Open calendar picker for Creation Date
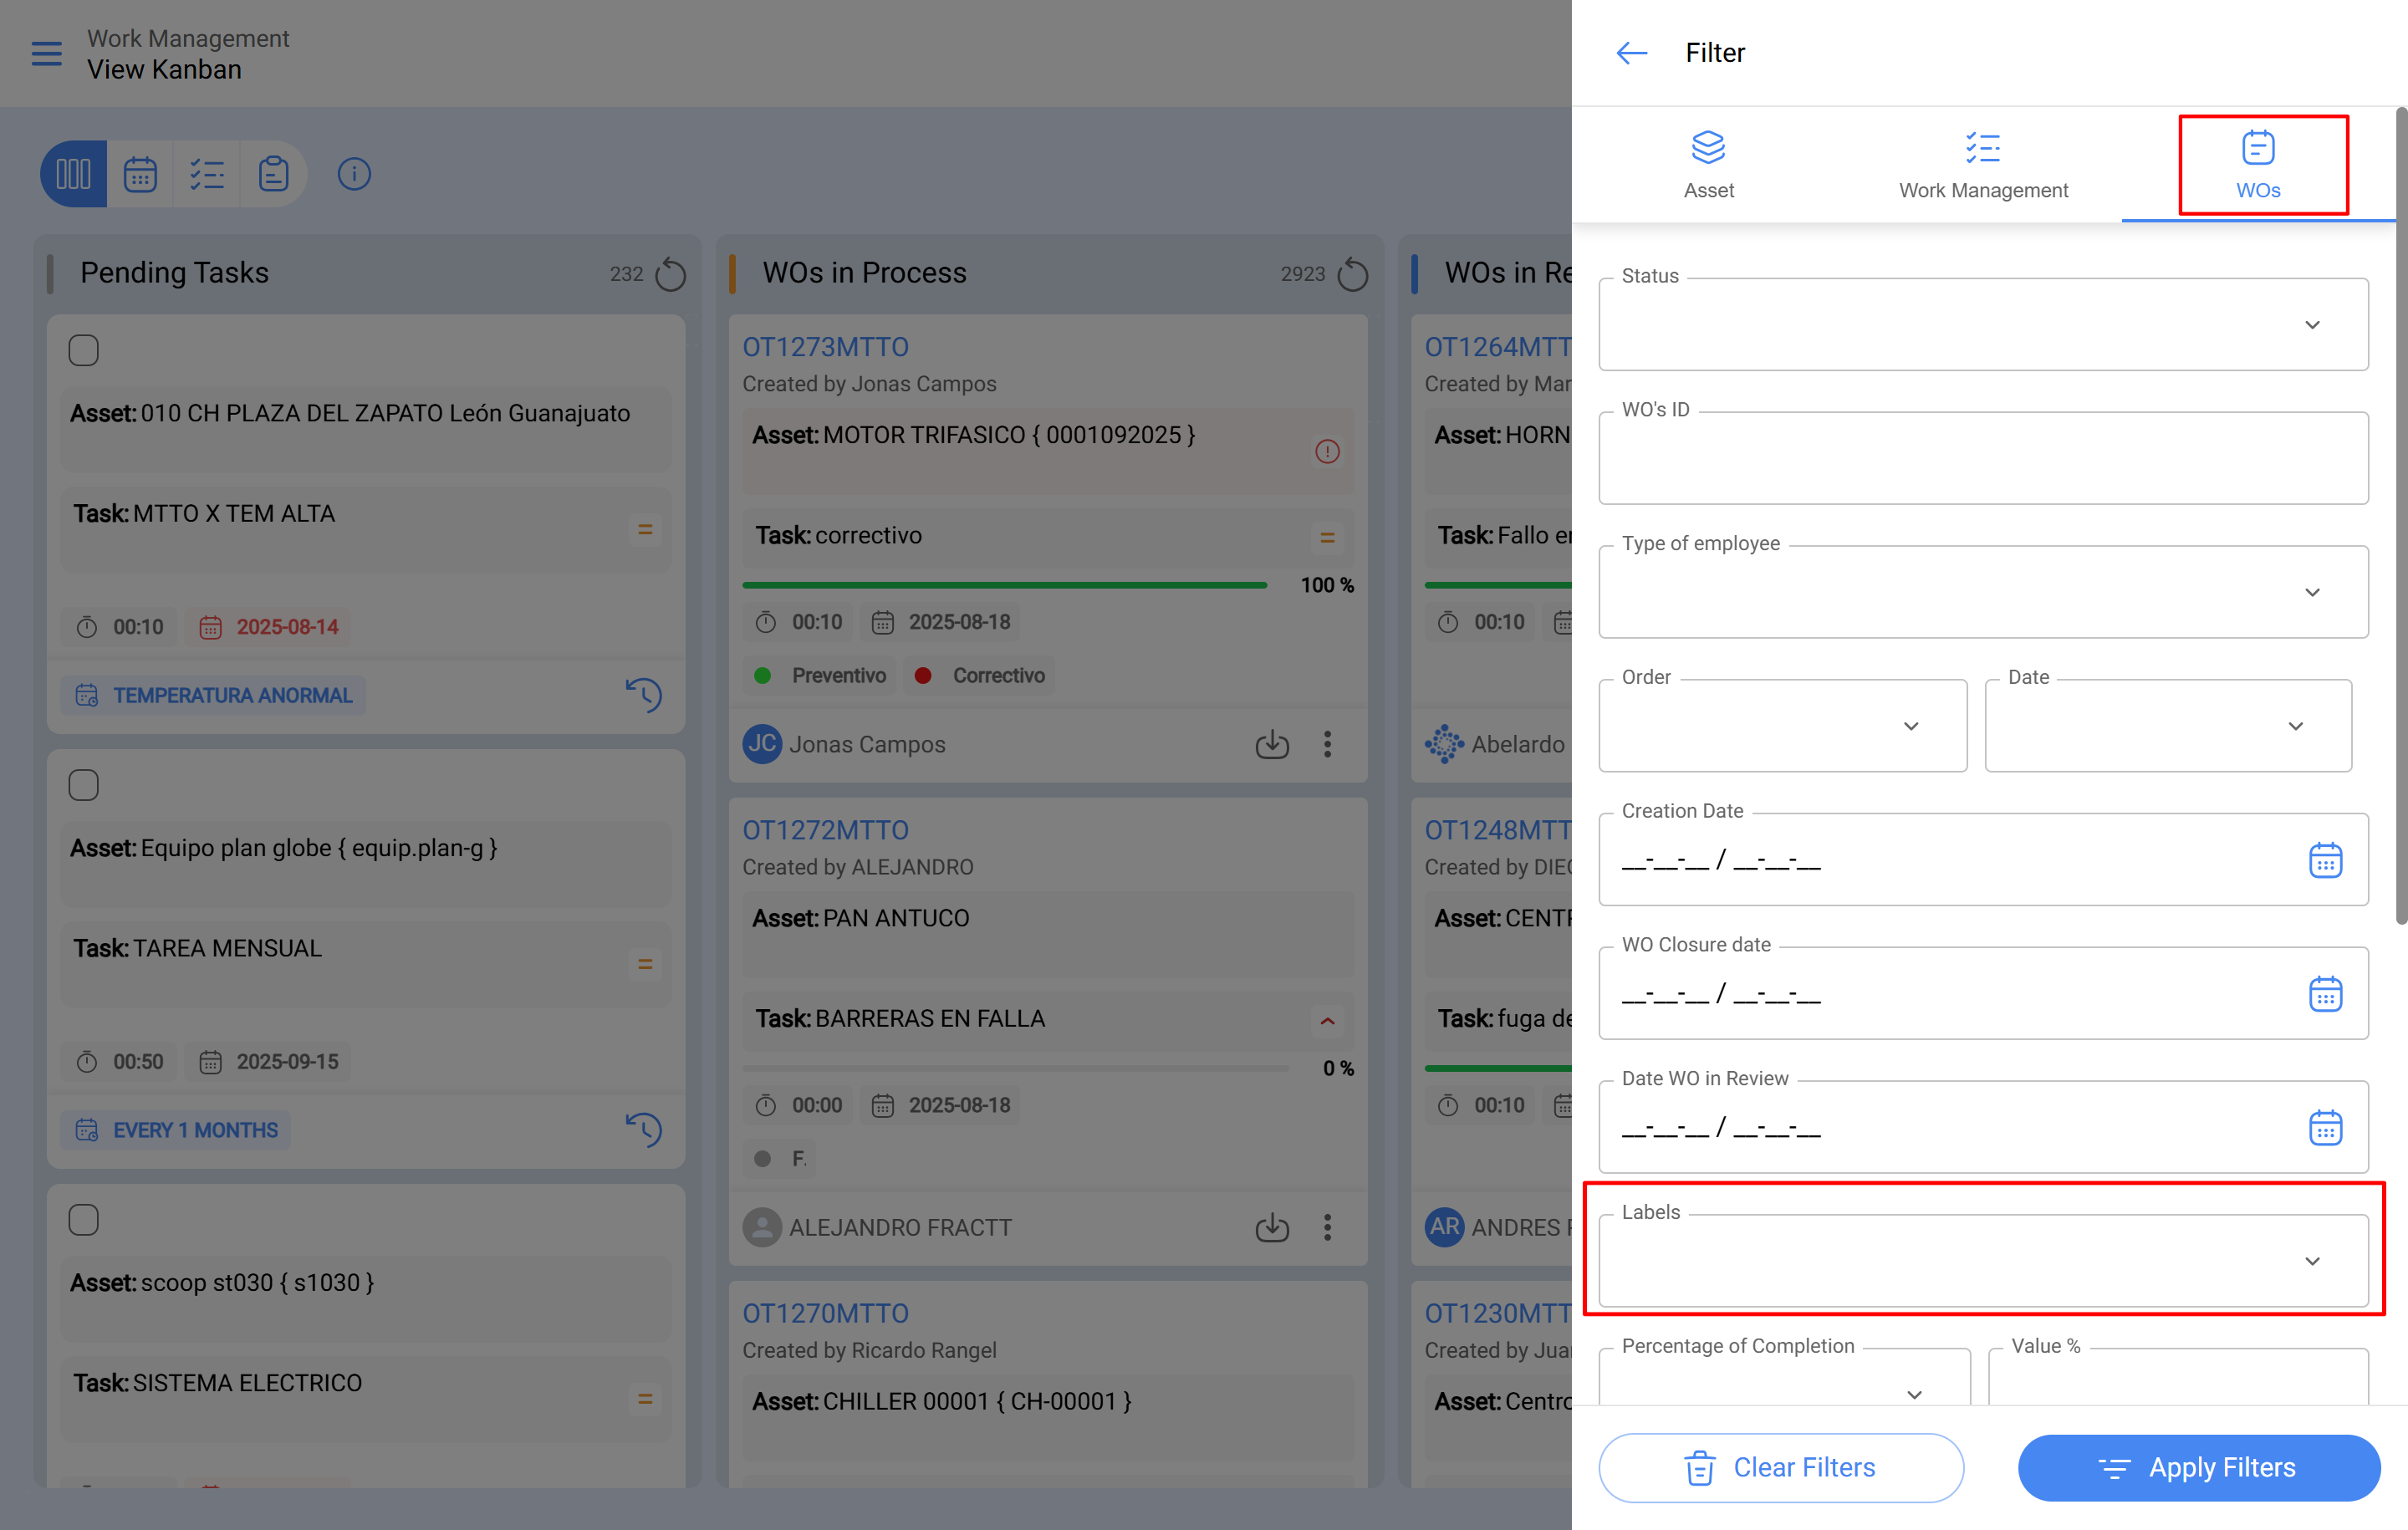The width and height of the screenshot is (2408, 1530). pyautogui.click(x=2325, y=860)
